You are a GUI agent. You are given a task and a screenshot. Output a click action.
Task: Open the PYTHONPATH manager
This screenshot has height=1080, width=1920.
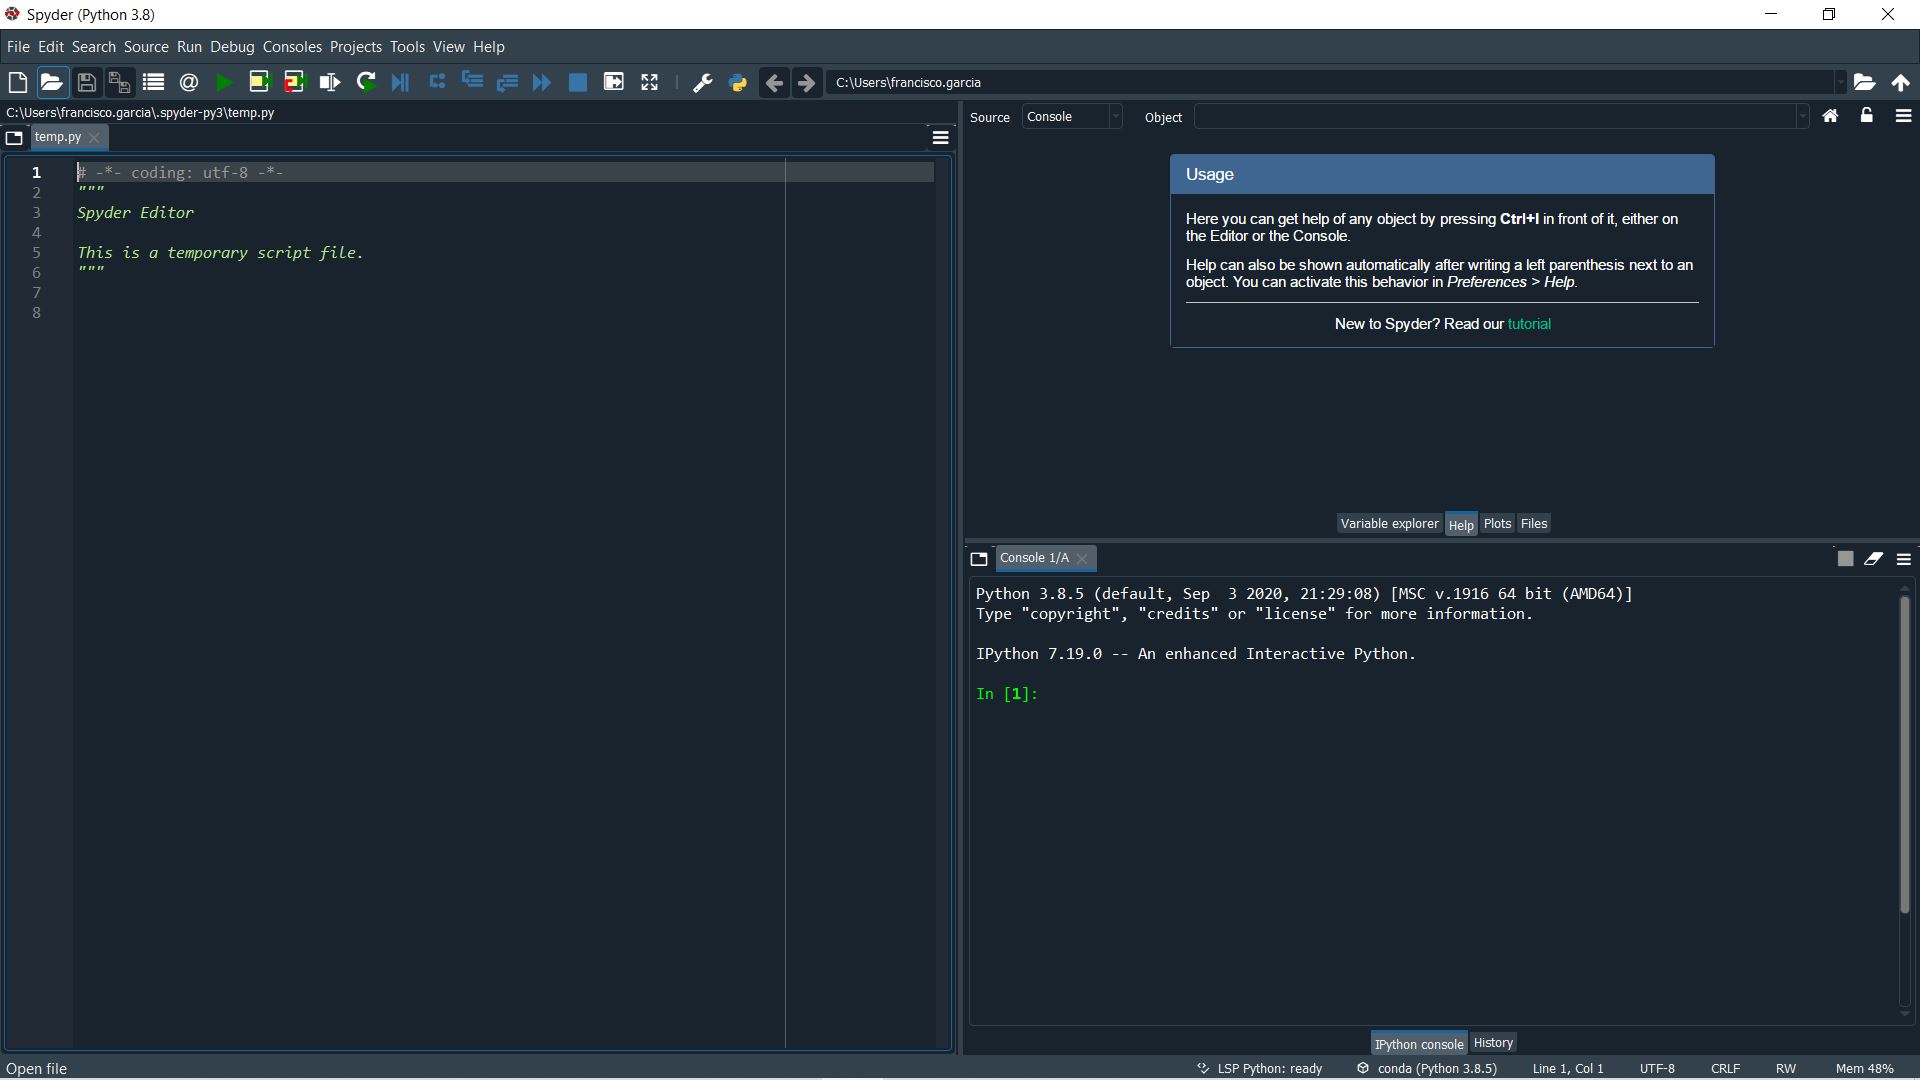[737, 82]
